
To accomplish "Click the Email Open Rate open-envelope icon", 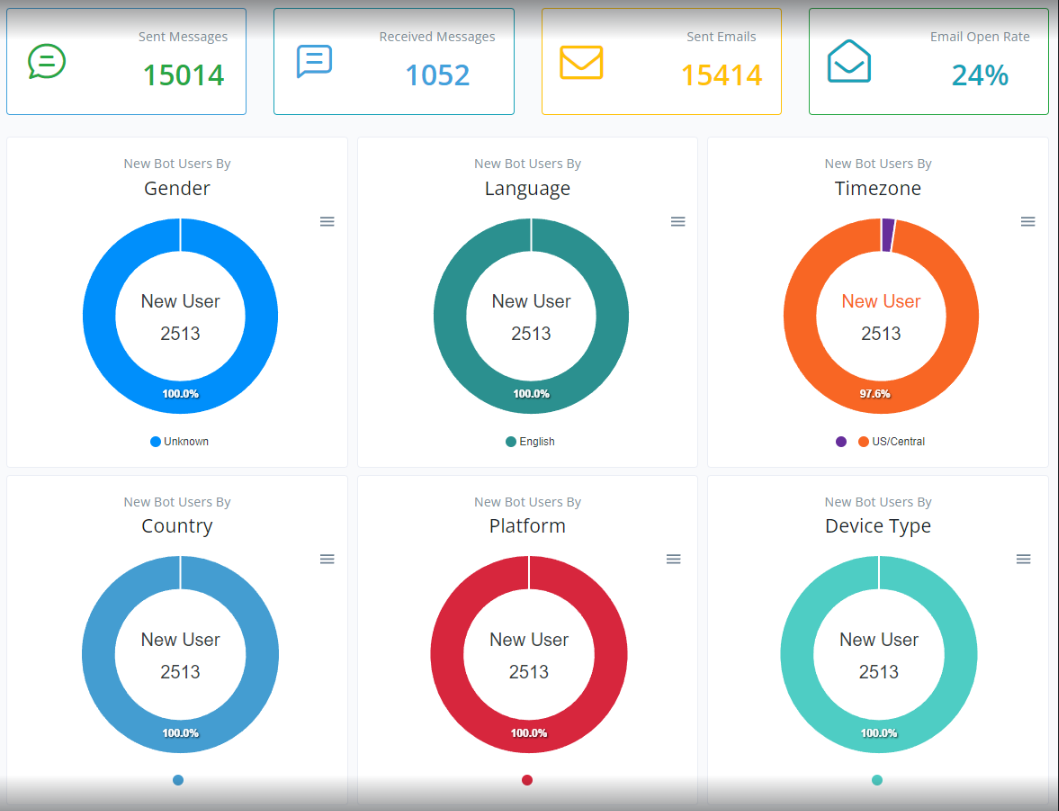I will (849, 62).
